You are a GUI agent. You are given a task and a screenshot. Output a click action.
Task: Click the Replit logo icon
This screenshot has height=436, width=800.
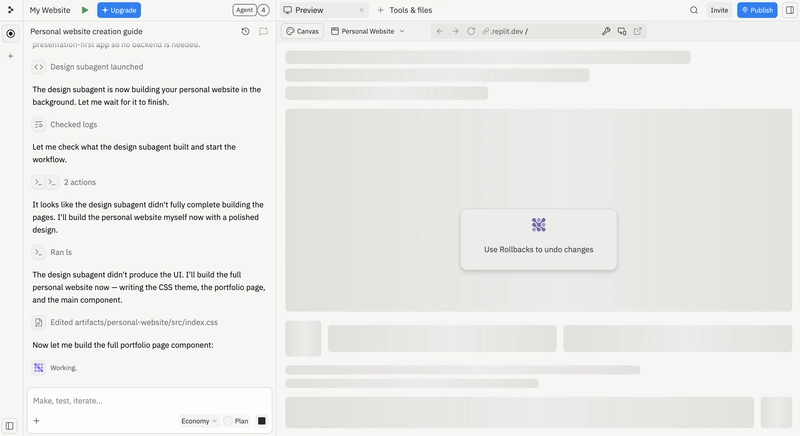click(10, 10)
